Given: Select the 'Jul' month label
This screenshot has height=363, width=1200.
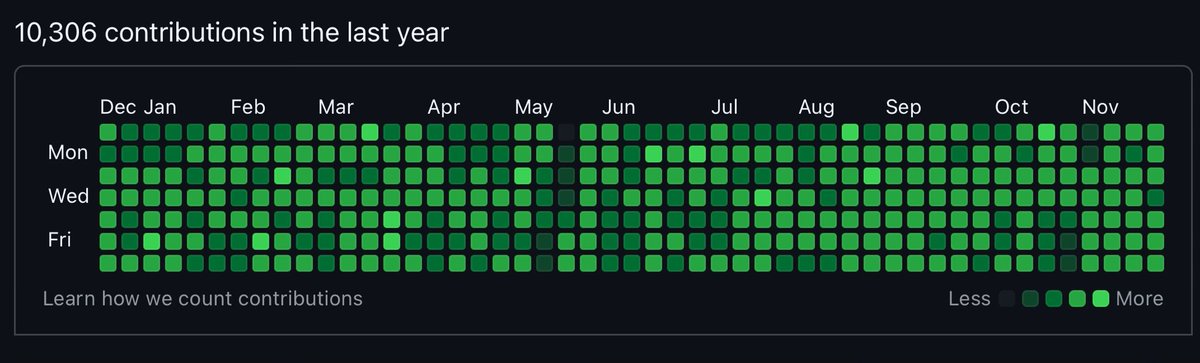Looking at the screenshot, I should point(725,107).
